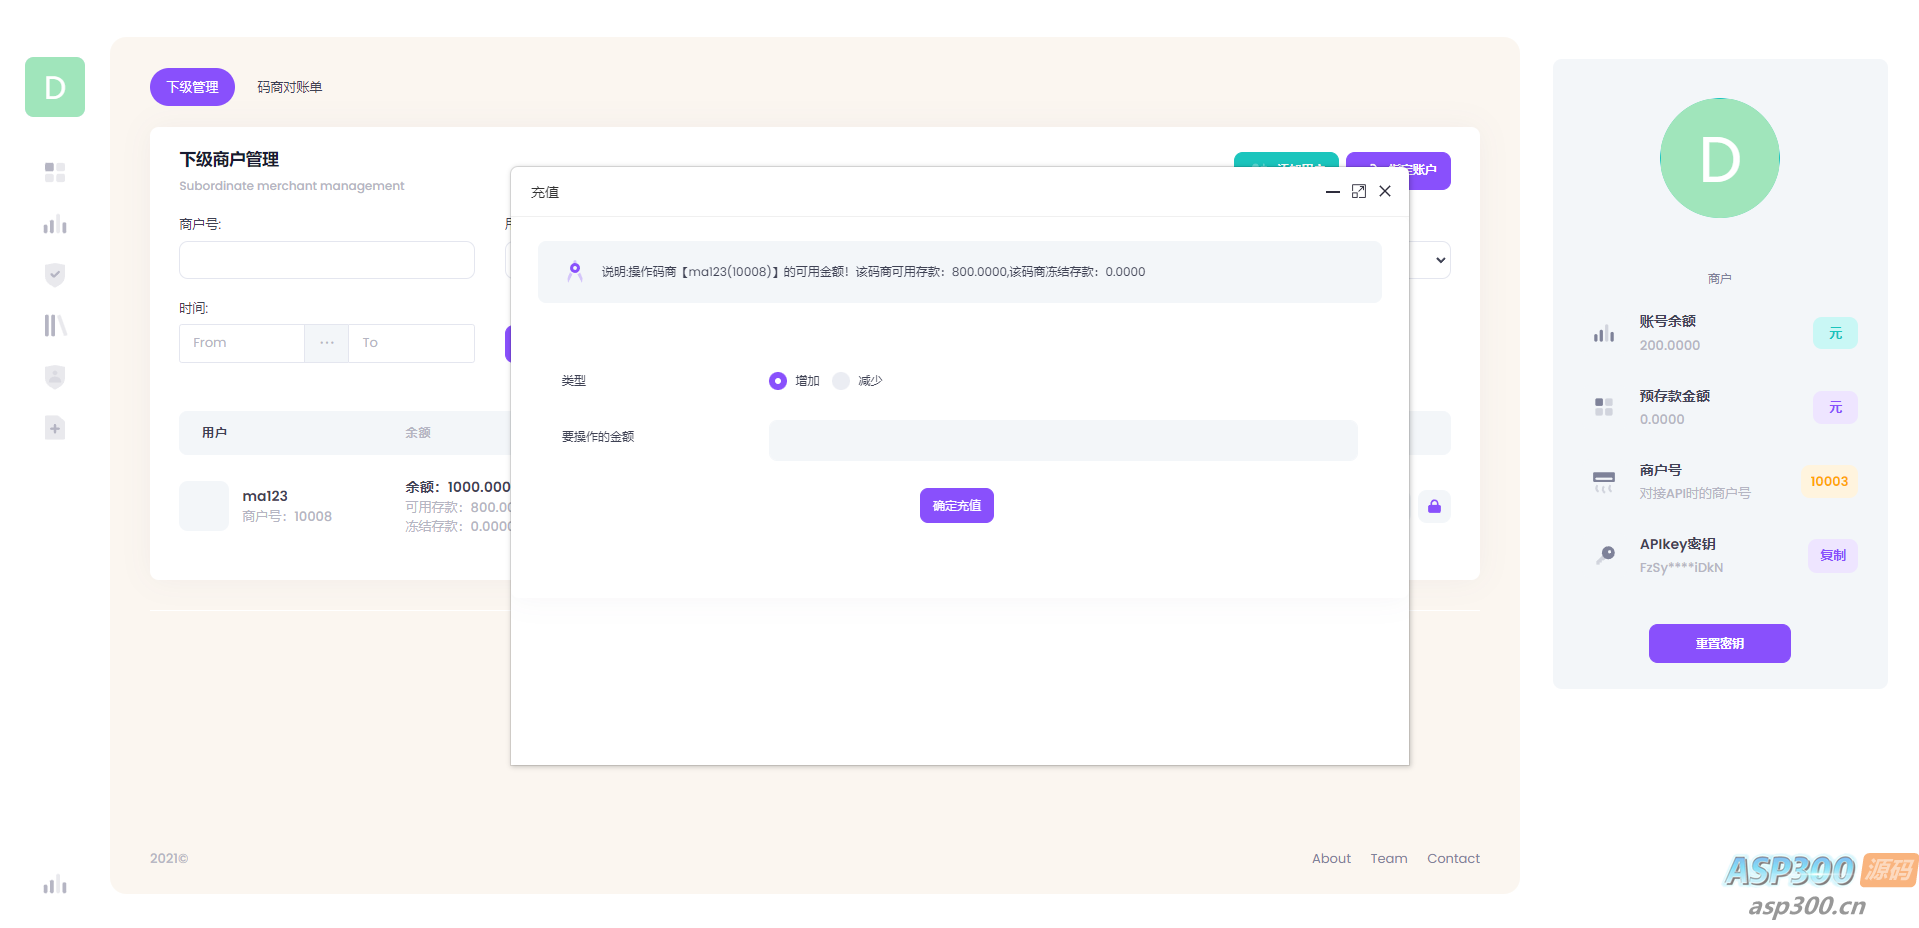Switch to the 码商对账单 tab
This screenshot has height=928, width=1919.
(x=289, y=87)
